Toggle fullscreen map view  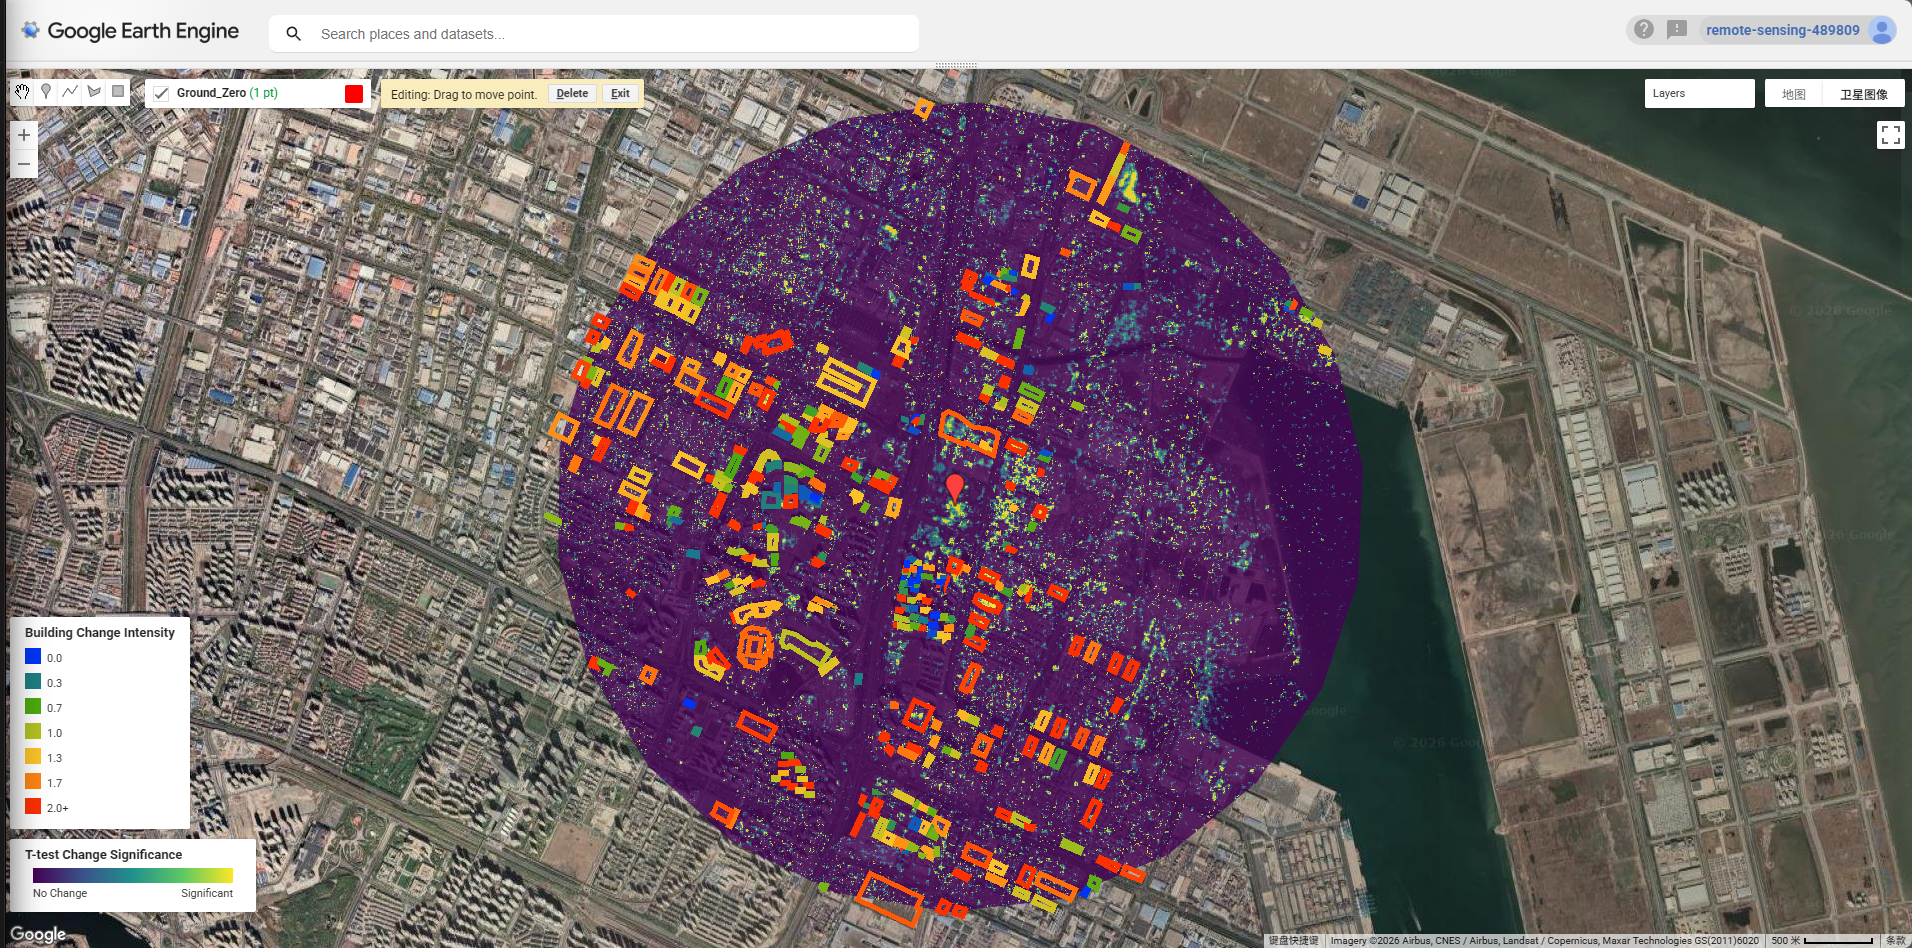[1890, 135]
